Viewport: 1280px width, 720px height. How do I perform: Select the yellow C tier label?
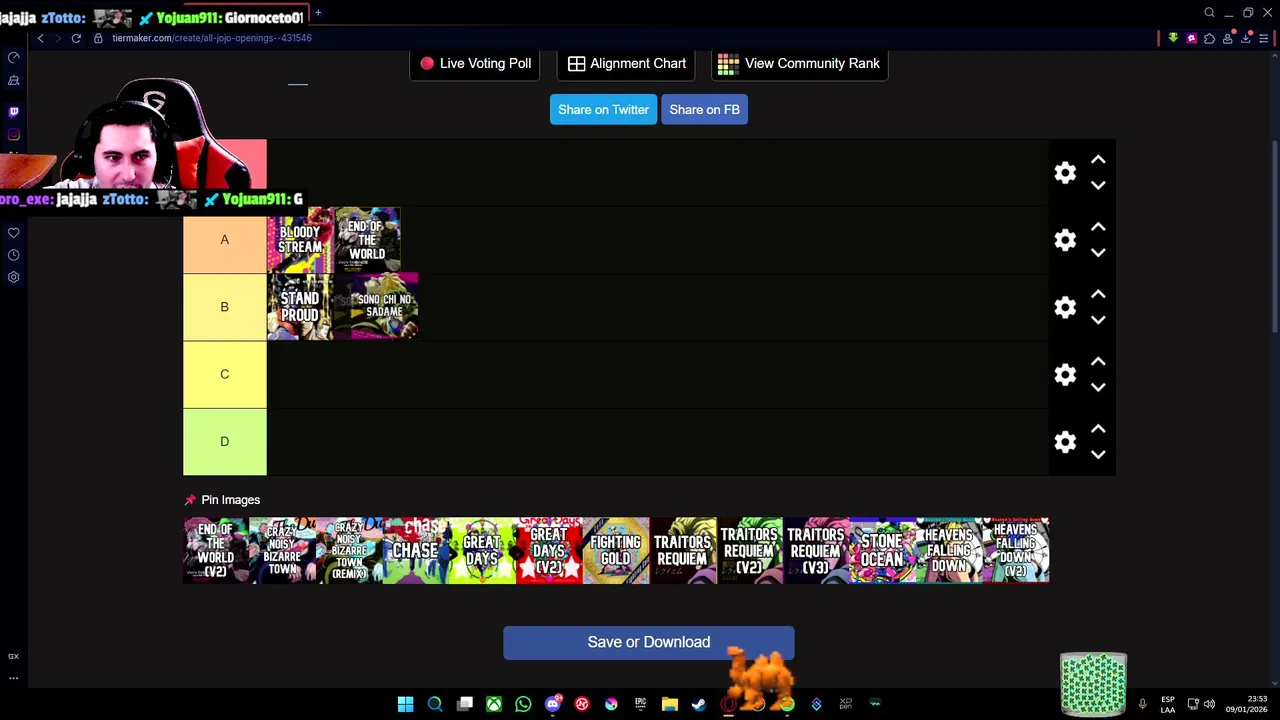pyautogui.click(x=224, y=374)
